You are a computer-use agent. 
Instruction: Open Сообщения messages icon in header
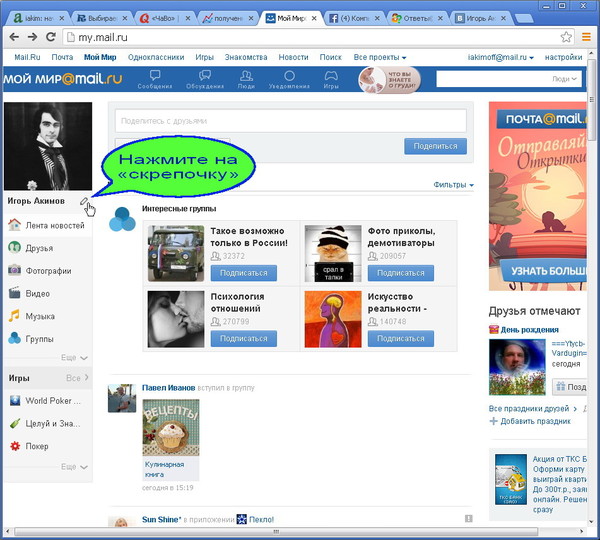click(x=155, y=80)
